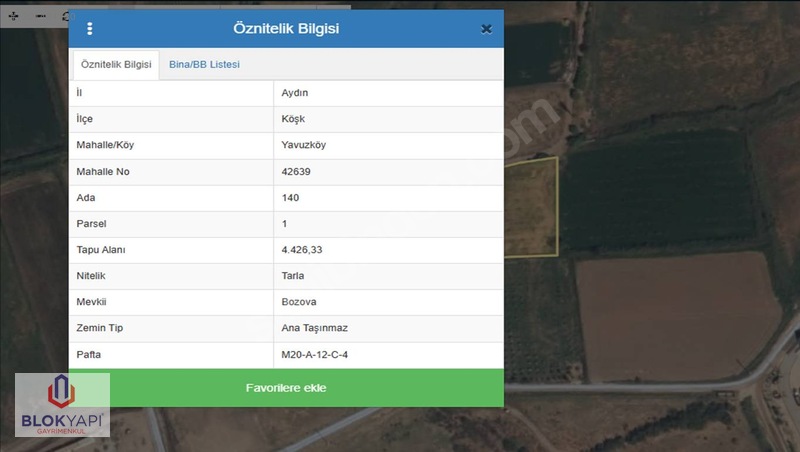Select the value Aydın
The width and height of the screenshot is (800, 452).
295,93
